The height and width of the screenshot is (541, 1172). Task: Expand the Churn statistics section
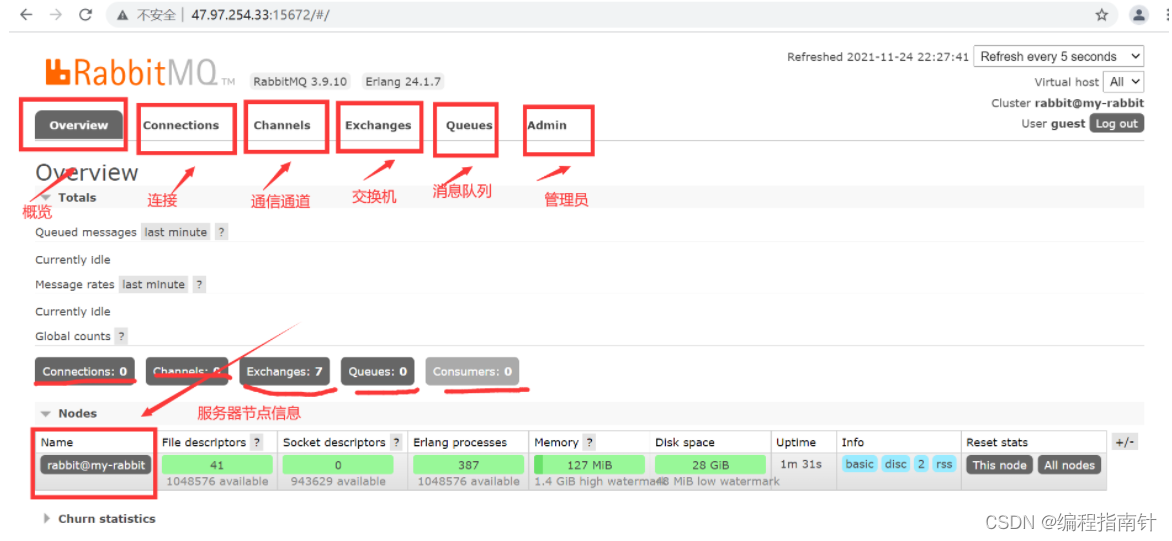point(99,519)
